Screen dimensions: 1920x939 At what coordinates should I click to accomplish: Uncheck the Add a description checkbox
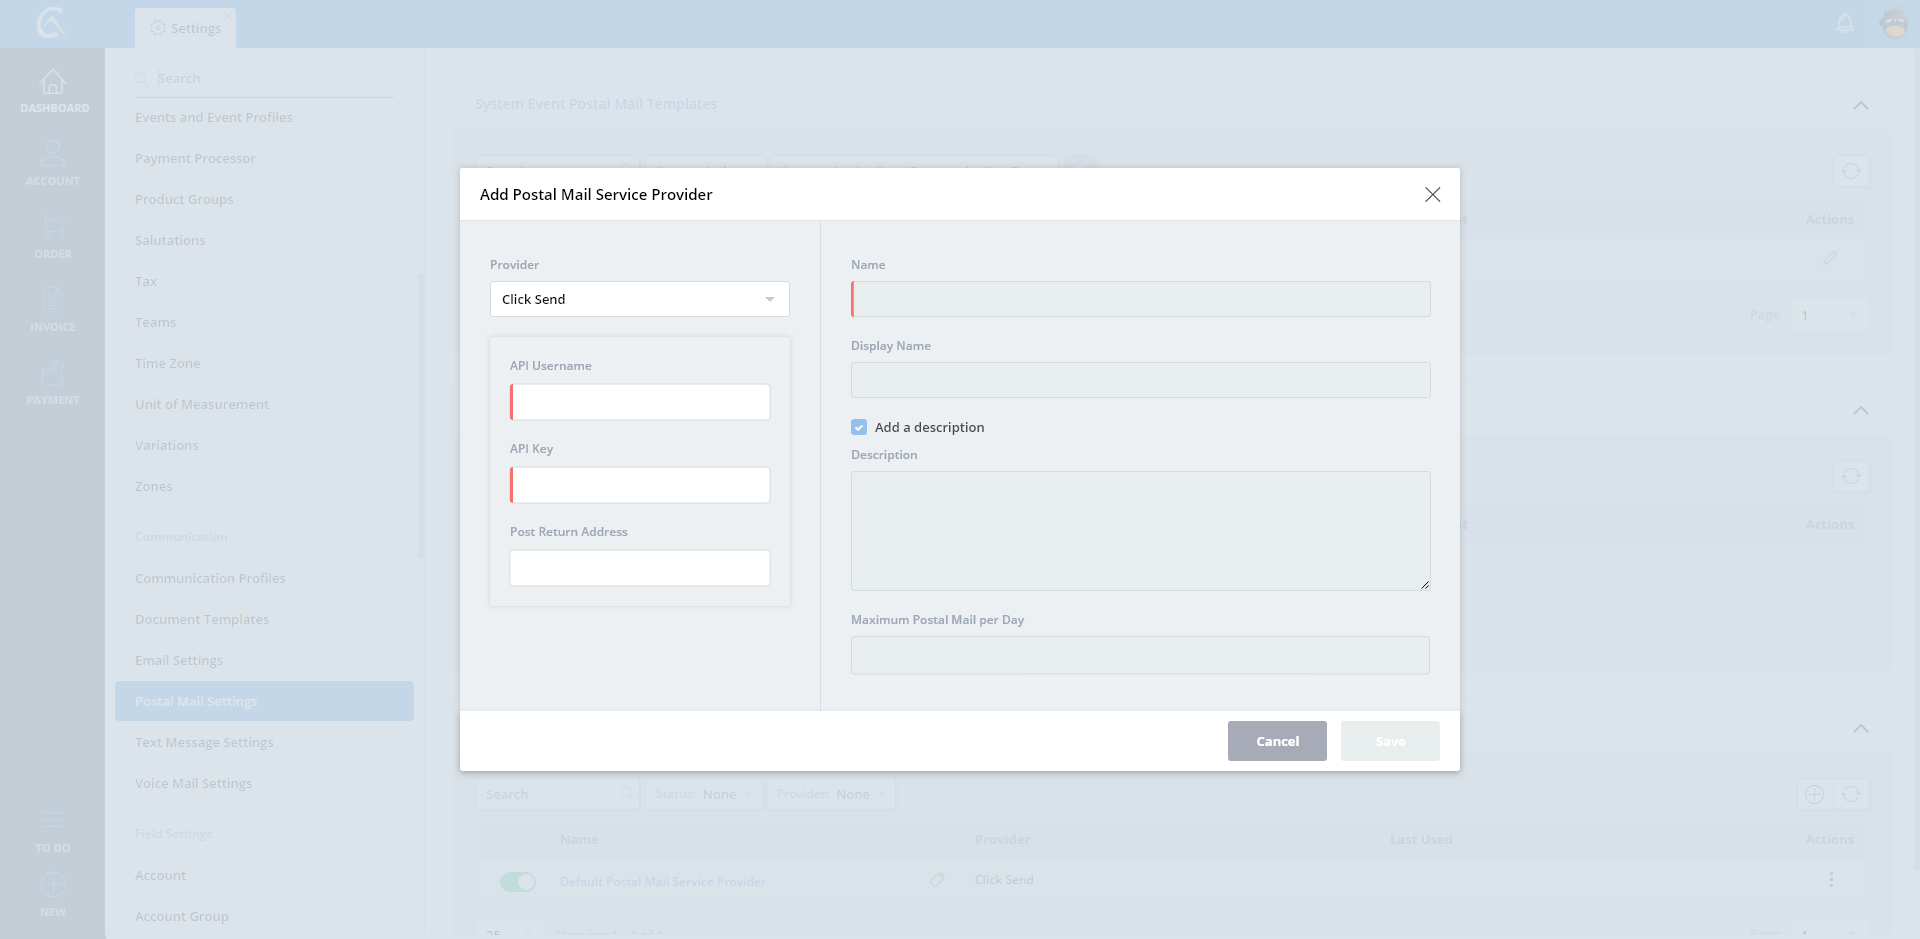pos(859,427)
